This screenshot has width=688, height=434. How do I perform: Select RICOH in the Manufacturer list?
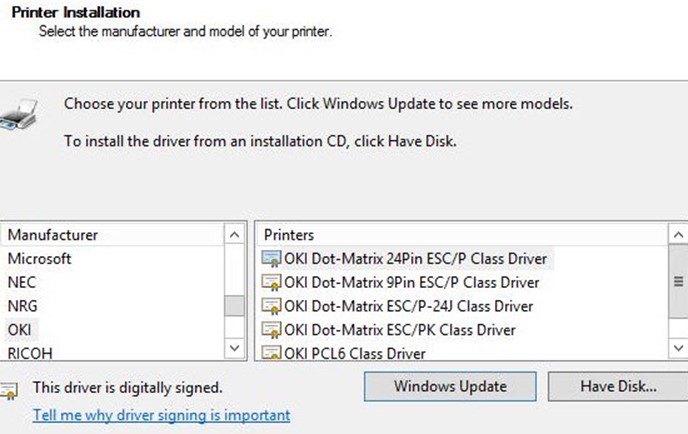tap(30, 353)
